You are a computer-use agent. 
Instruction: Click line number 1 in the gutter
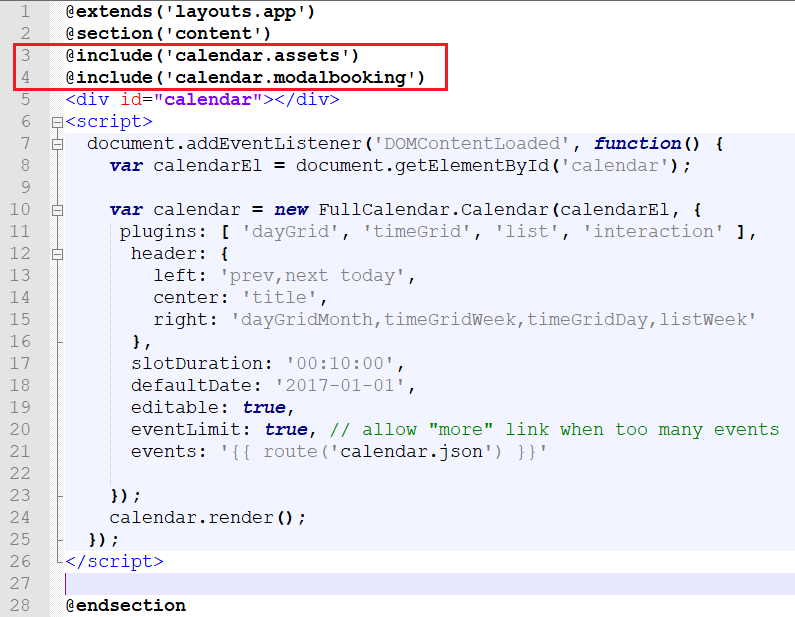click(x=25, y=13)
